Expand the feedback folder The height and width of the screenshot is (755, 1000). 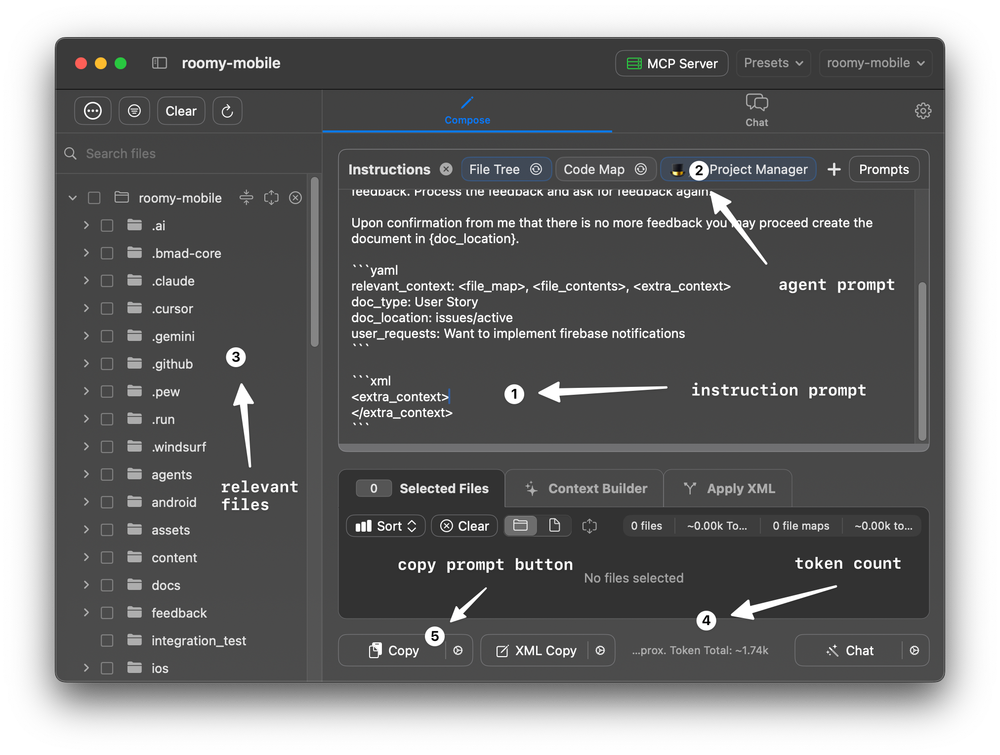pyautogui.click(x=86, y=612)
